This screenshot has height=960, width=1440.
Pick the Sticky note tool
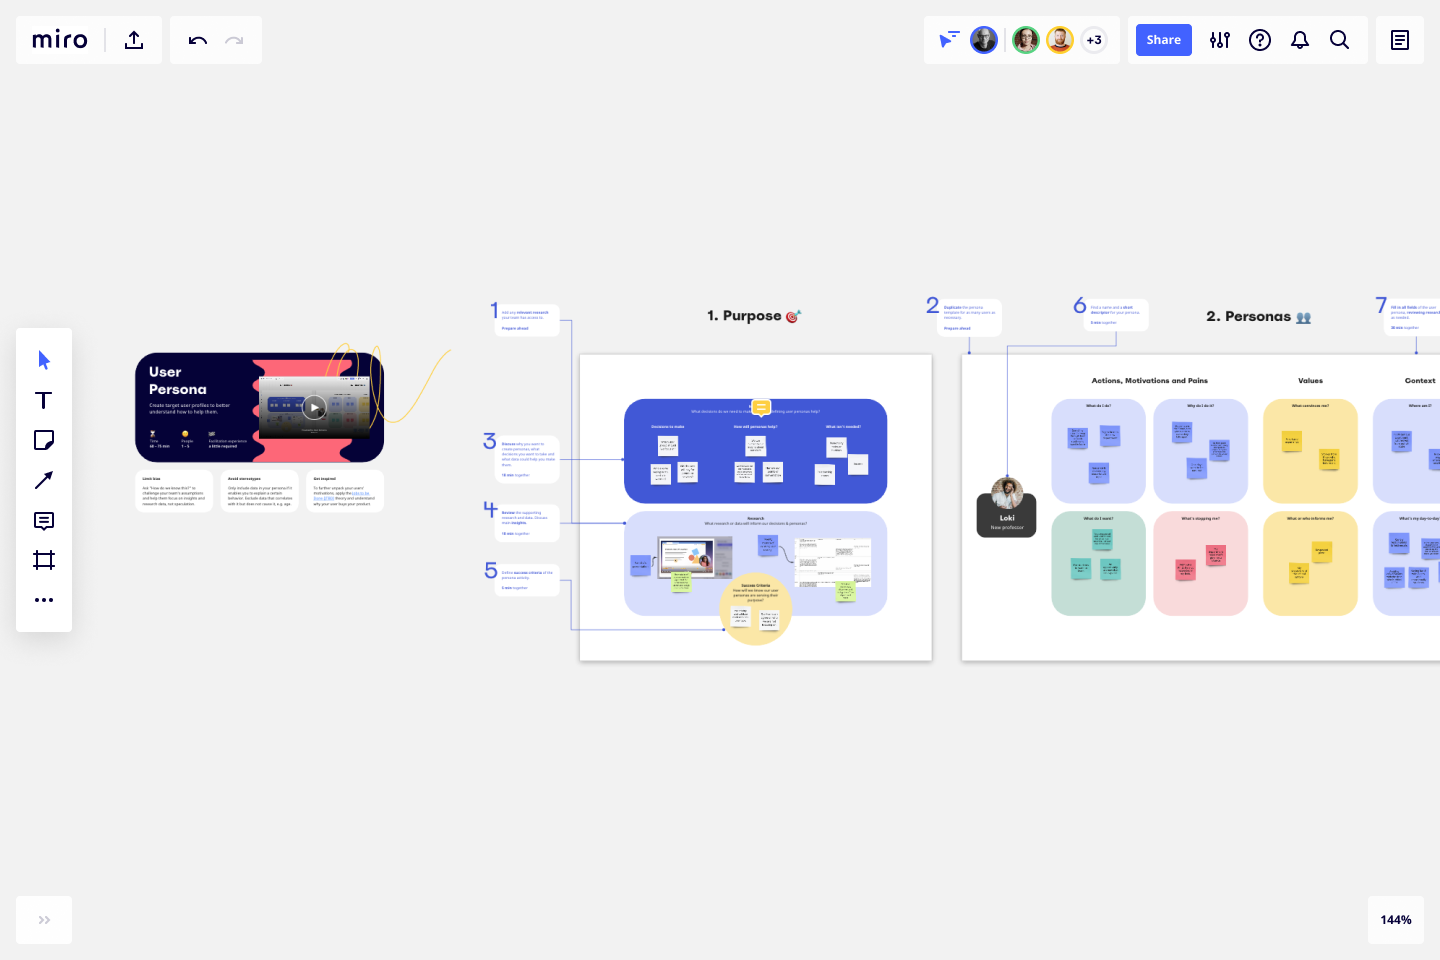pos(44,440)
